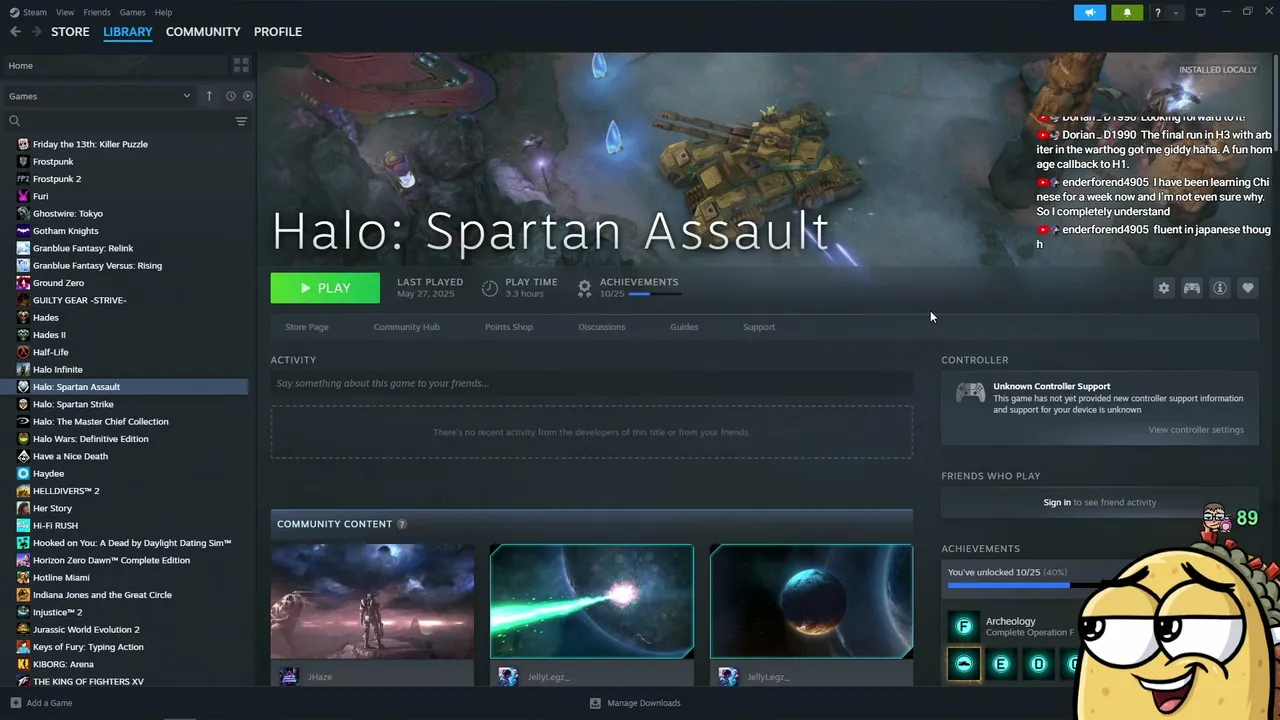Screen dimensions: 1280x720
Task: Open the blue announcements megaphone
Action: tap(1090, 13)
